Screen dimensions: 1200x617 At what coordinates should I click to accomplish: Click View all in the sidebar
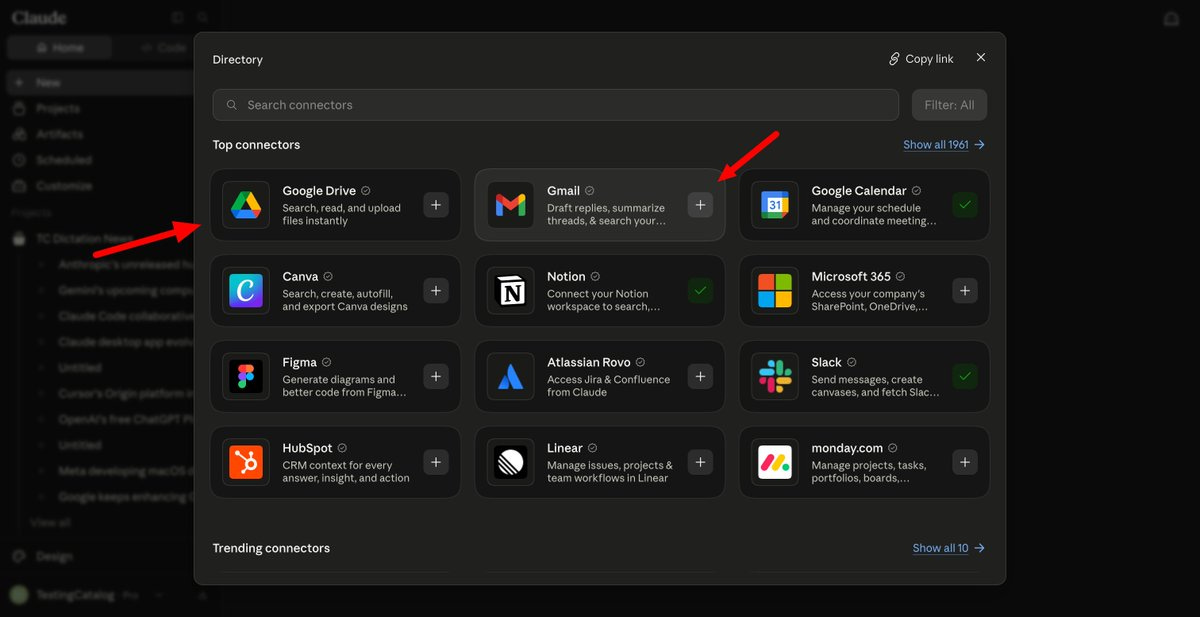click(50, 522)
